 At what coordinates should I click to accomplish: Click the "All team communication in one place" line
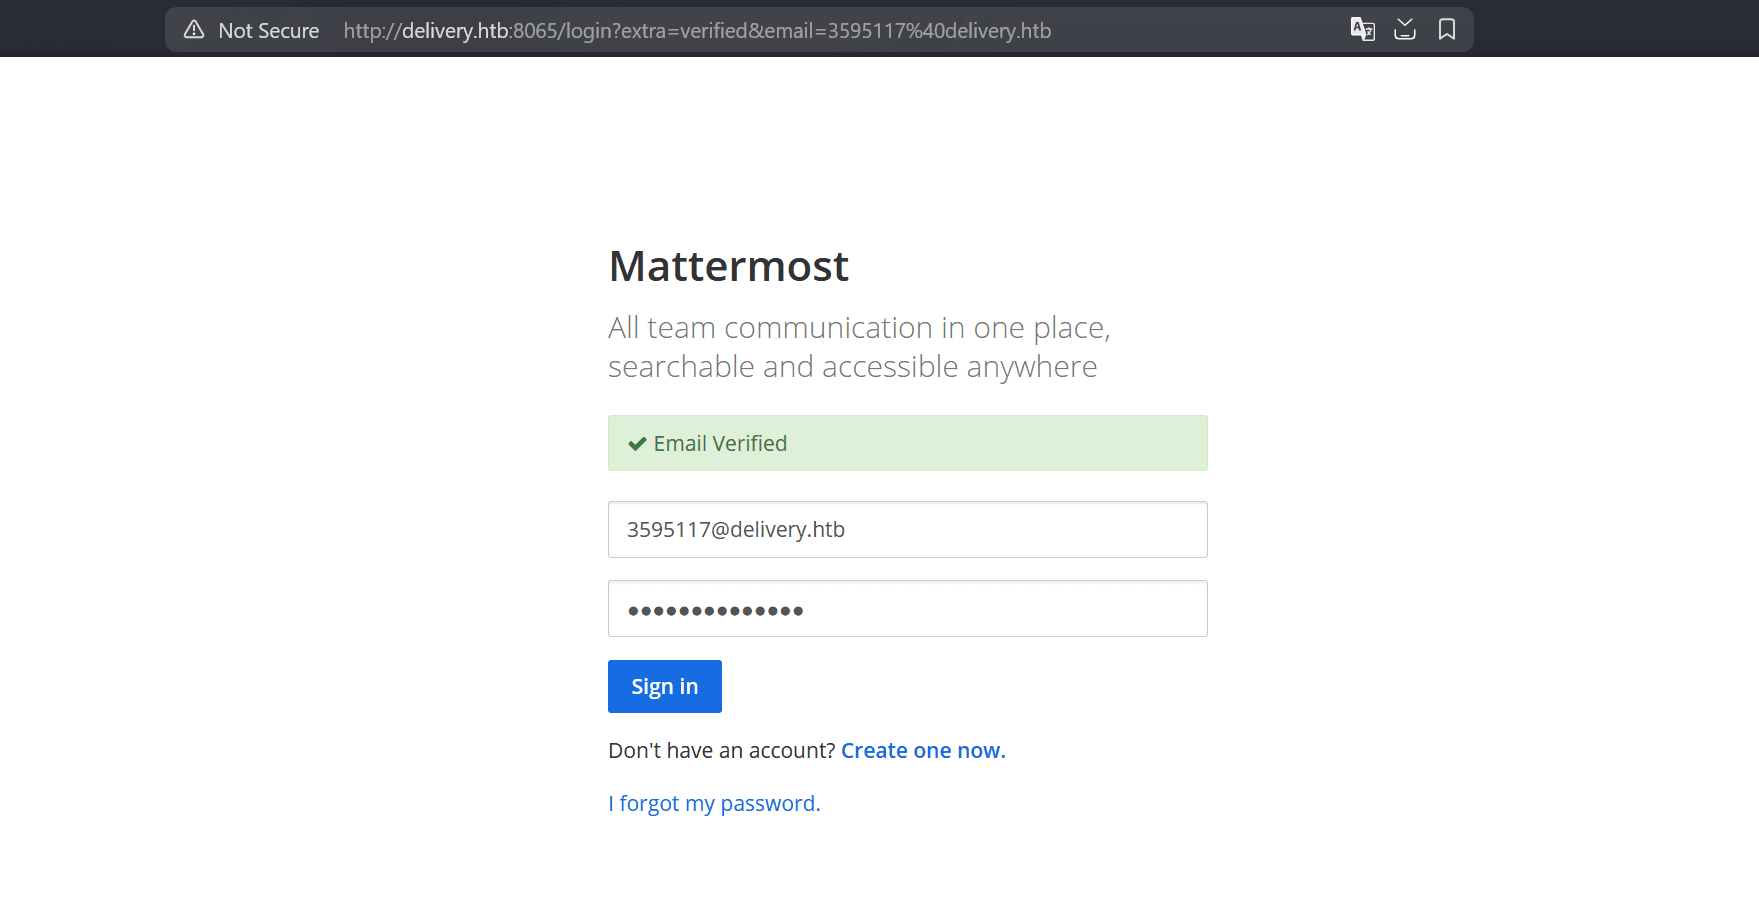coord(858,328)
